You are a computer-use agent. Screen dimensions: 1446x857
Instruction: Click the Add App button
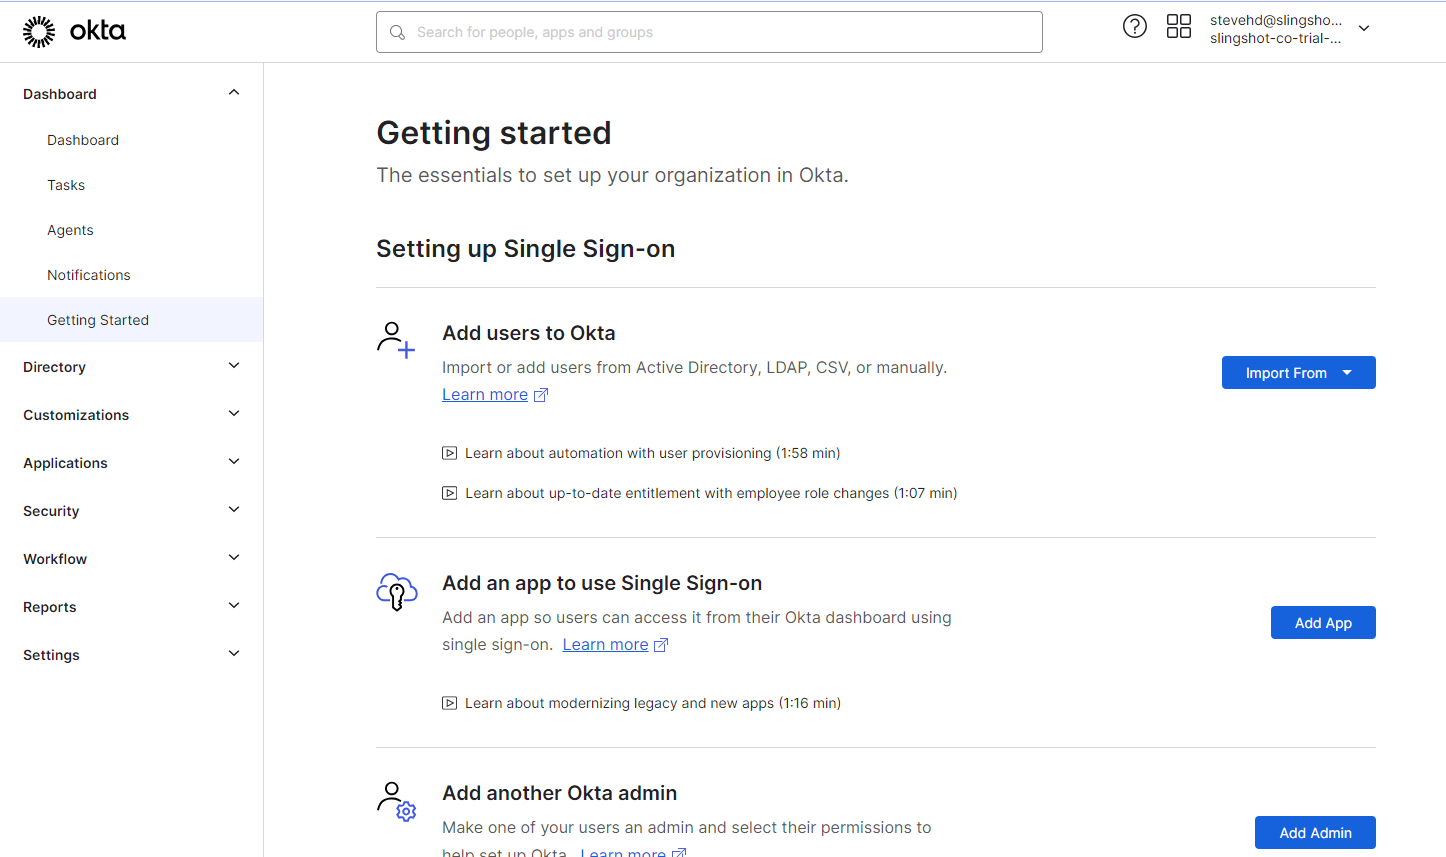coord(1323,623)
